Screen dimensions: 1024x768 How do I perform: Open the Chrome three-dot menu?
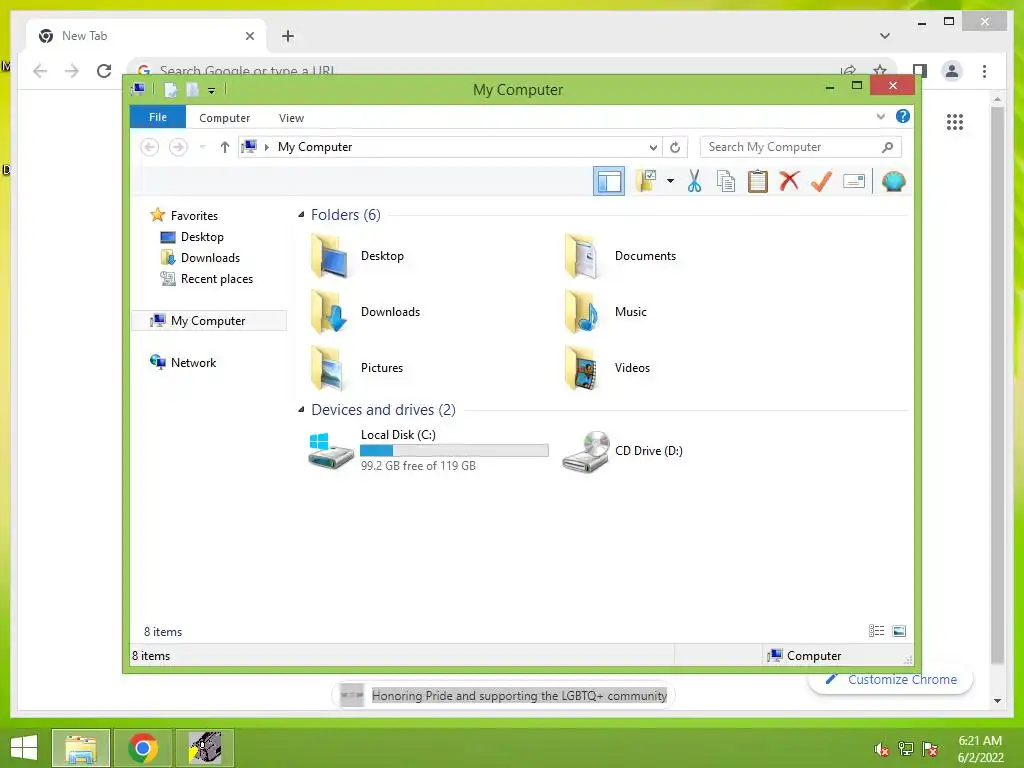pos(984,71)
